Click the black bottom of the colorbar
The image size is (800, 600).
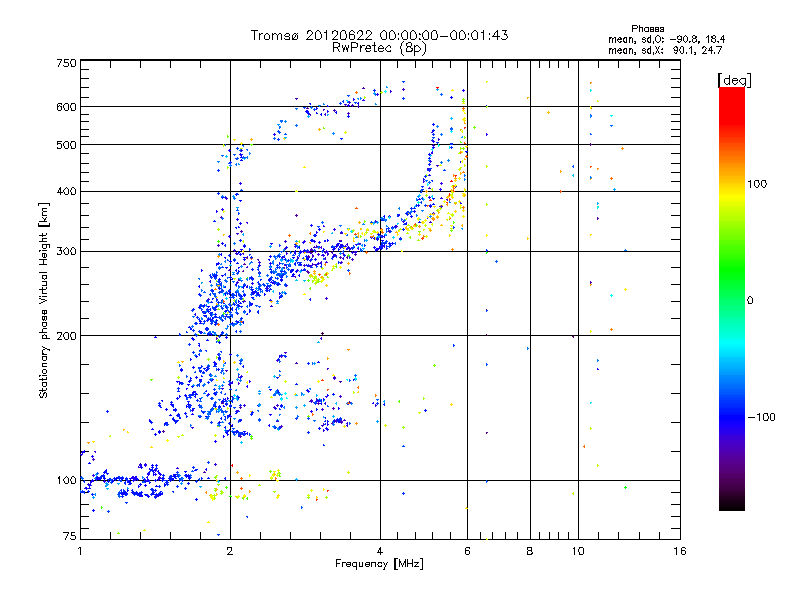[732, 503]
